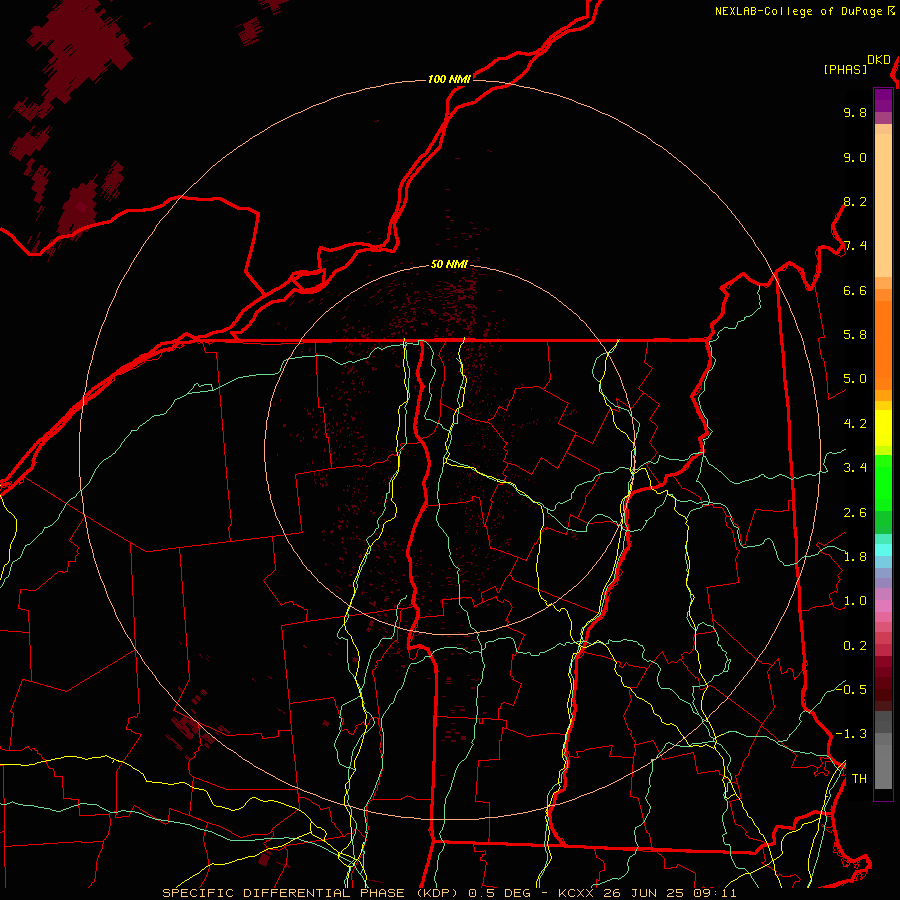Select the 2.6 scale value
This screenshot has width=900, height=900.
855,513
